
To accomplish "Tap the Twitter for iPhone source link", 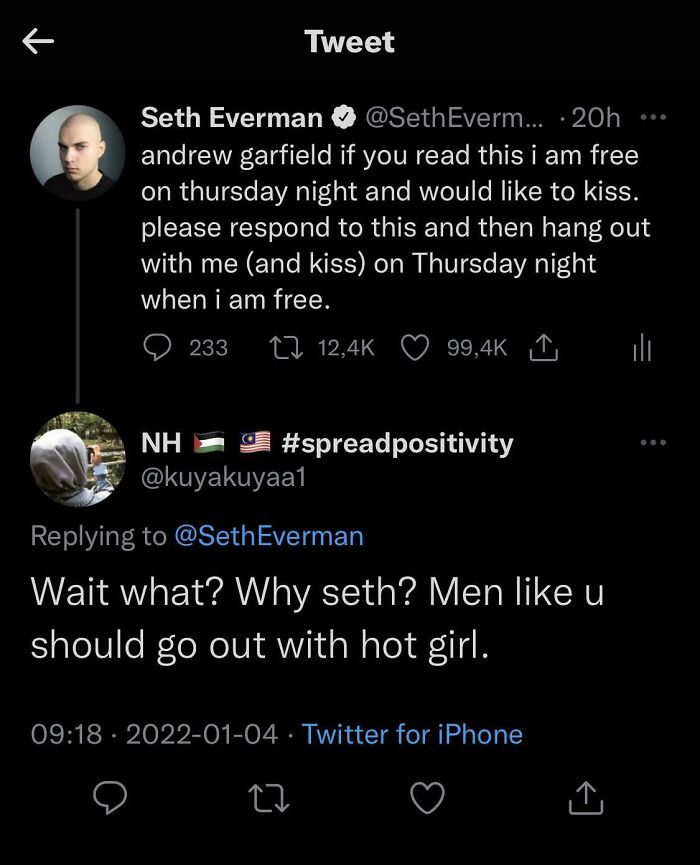I will [412, 734].
